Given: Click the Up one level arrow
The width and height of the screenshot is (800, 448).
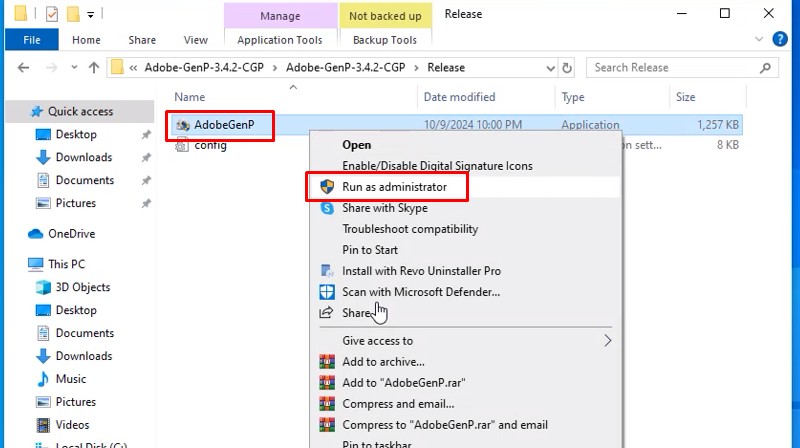Looking at the screenshot, I should pos(93,68).
